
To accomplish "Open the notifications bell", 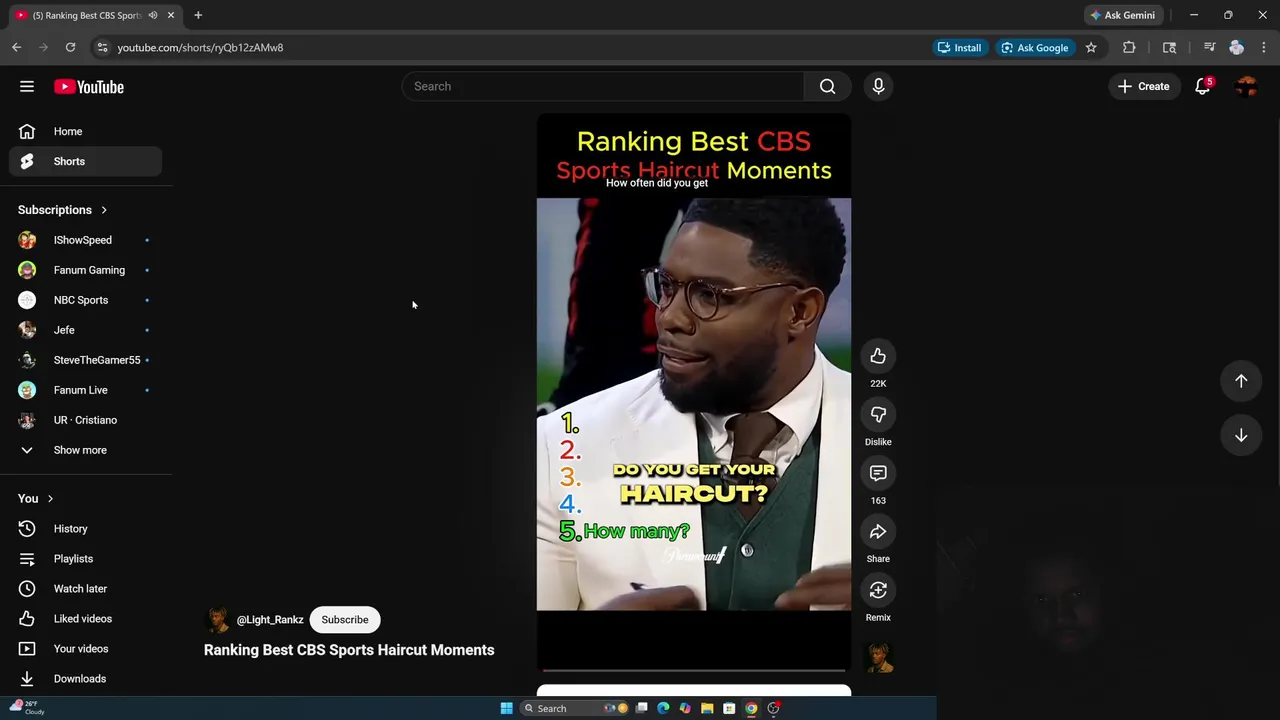I will tap(1203, 86).
